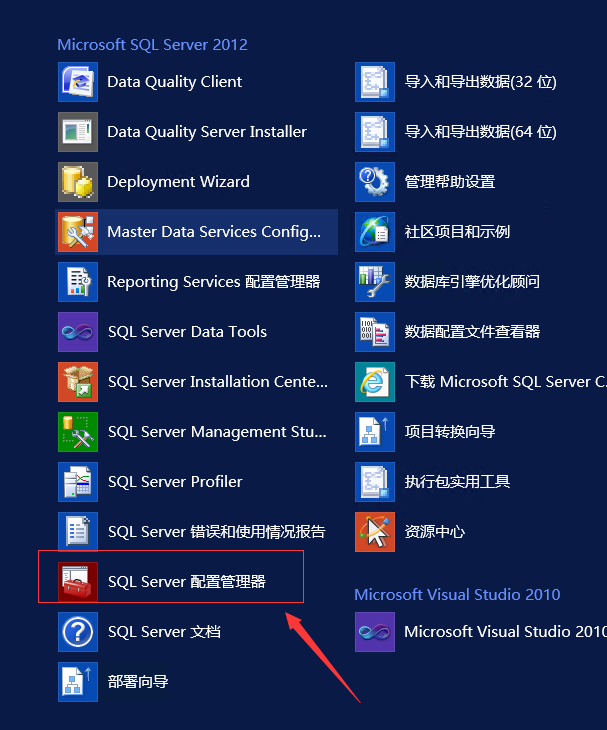The image size is (607, 730).
Task: Open the Deployment Wizard icon
Action: click(78, 182)
